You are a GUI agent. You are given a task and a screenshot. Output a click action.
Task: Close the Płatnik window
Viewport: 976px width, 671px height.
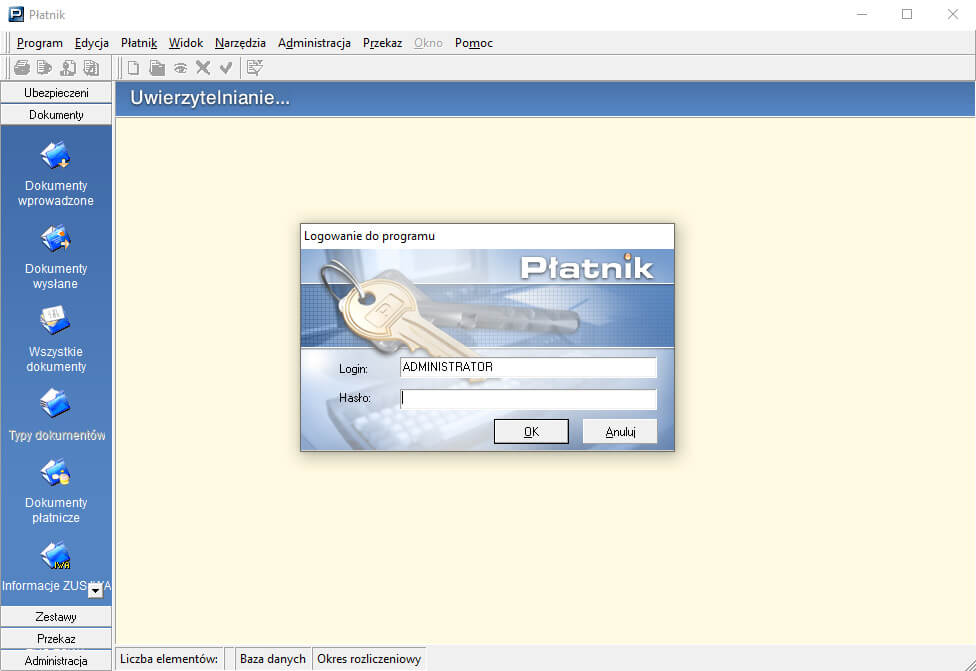pos(952,14)
